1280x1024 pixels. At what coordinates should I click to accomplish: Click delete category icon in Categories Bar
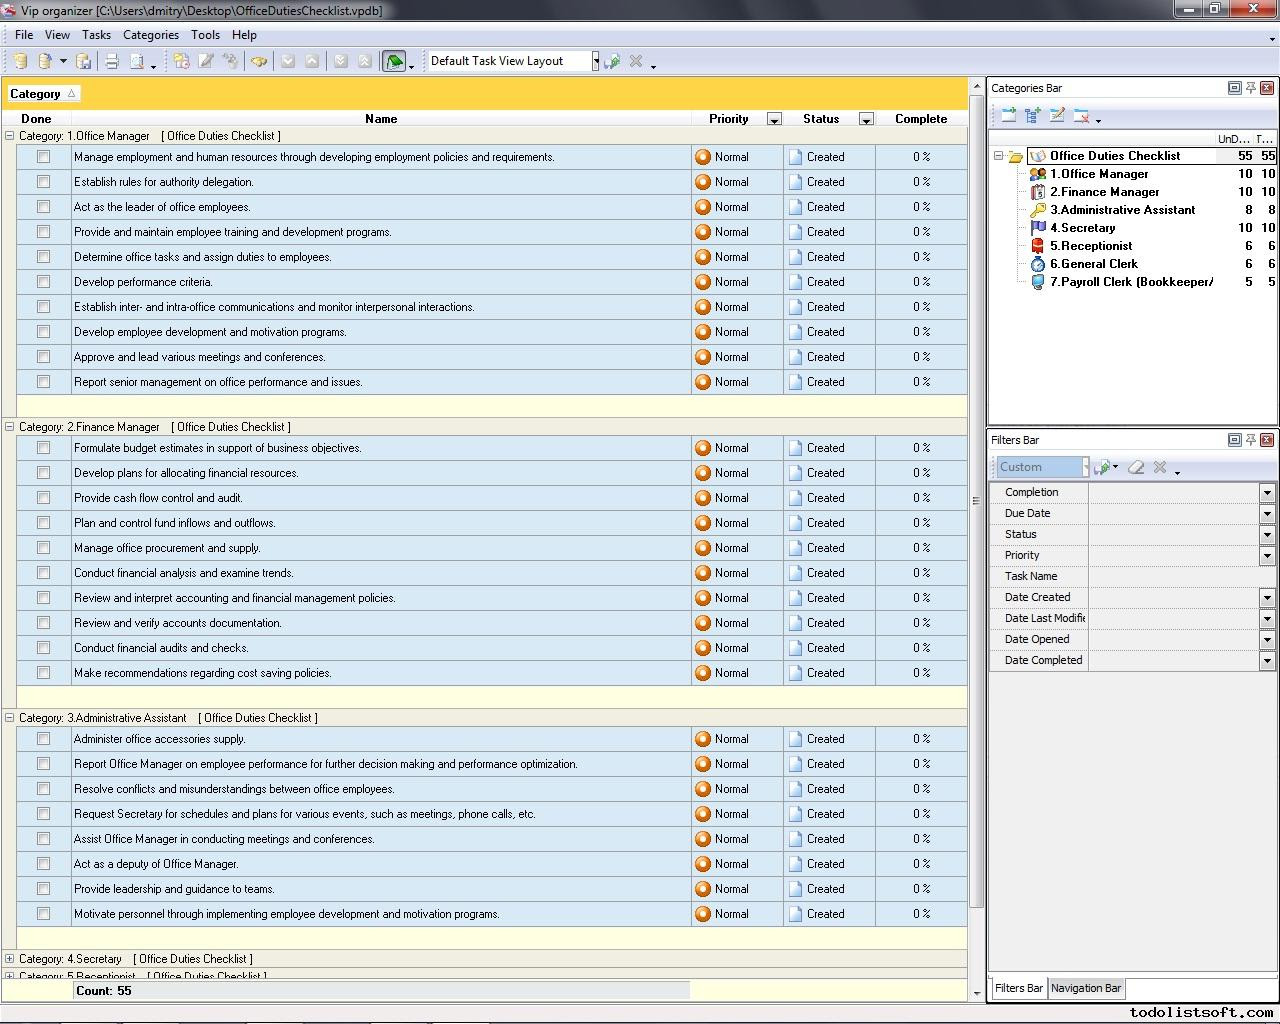point(1081,116)
